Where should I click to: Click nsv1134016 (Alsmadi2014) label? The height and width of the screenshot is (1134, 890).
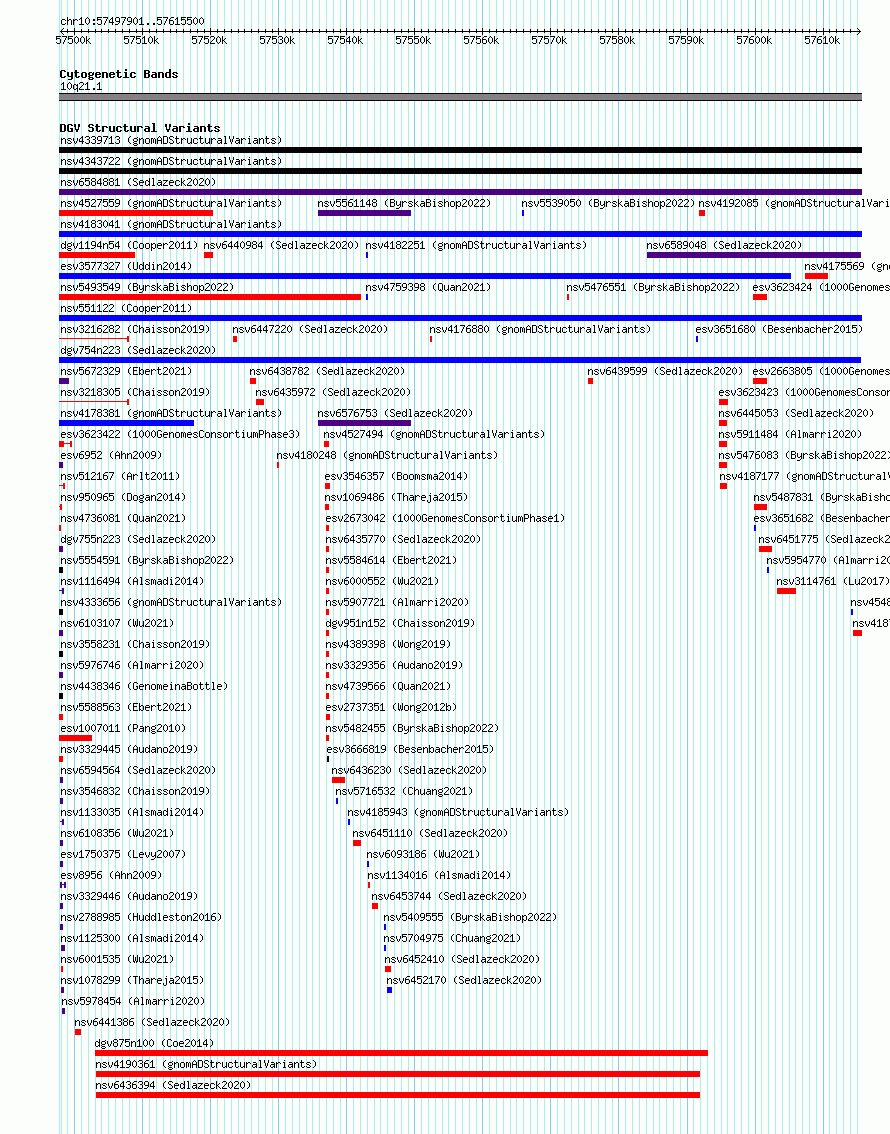coord(440,875)
